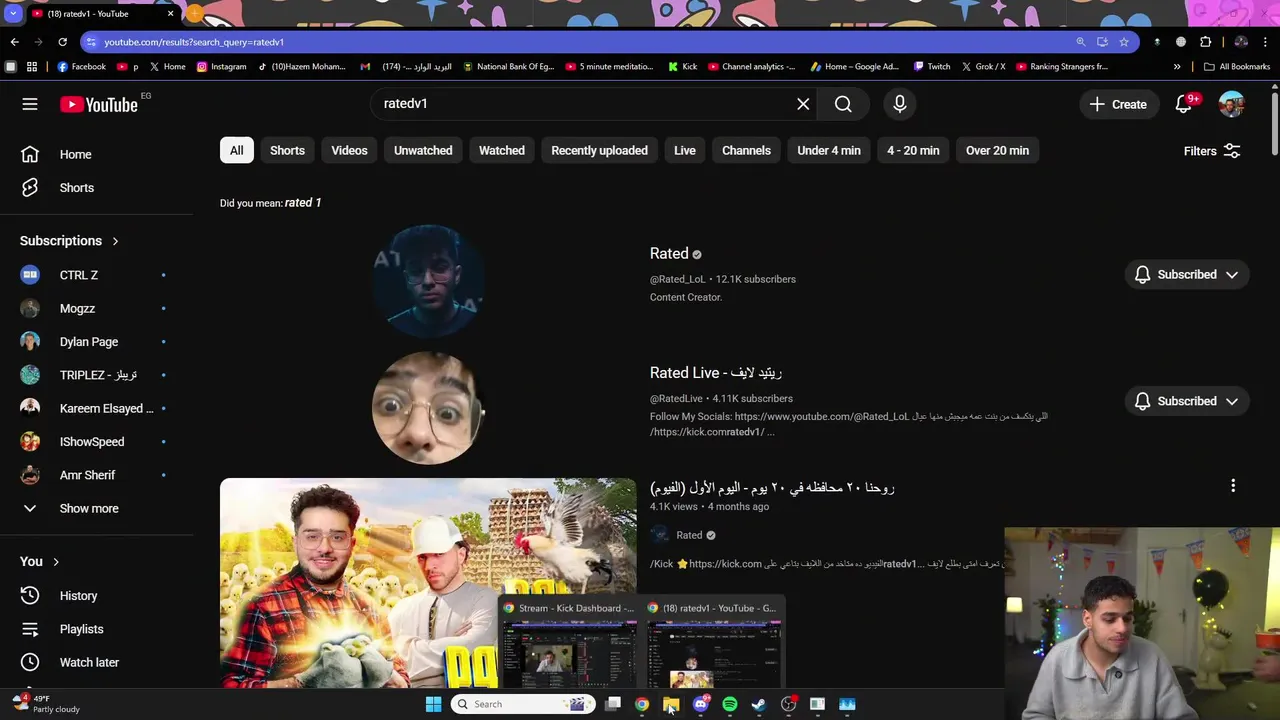
Task: Filter results by Videos chip
Action: coord(349,151)
